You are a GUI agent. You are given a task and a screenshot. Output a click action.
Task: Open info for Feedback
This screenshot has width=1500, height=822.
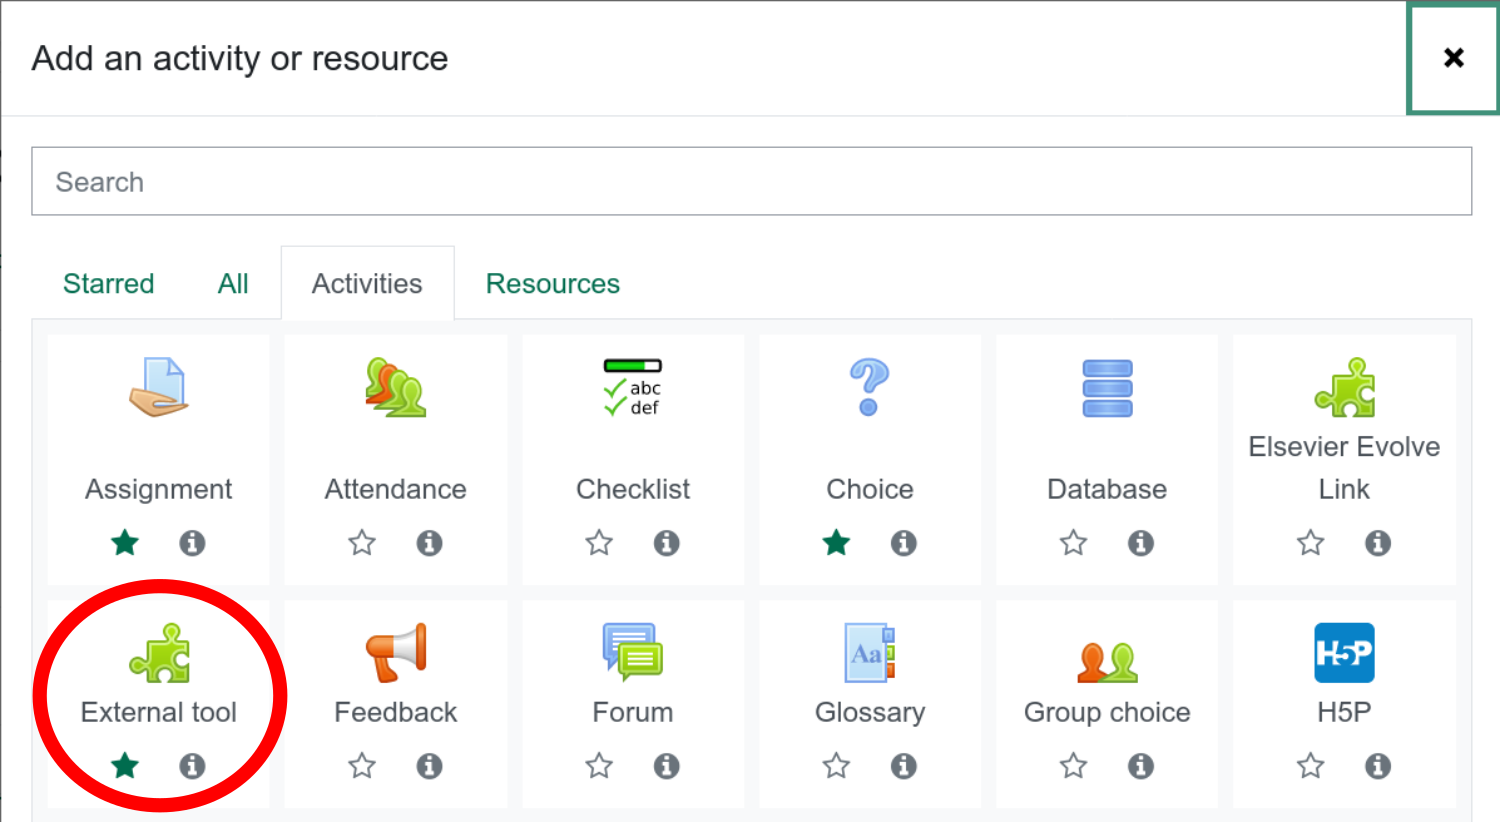click(429, 766)
